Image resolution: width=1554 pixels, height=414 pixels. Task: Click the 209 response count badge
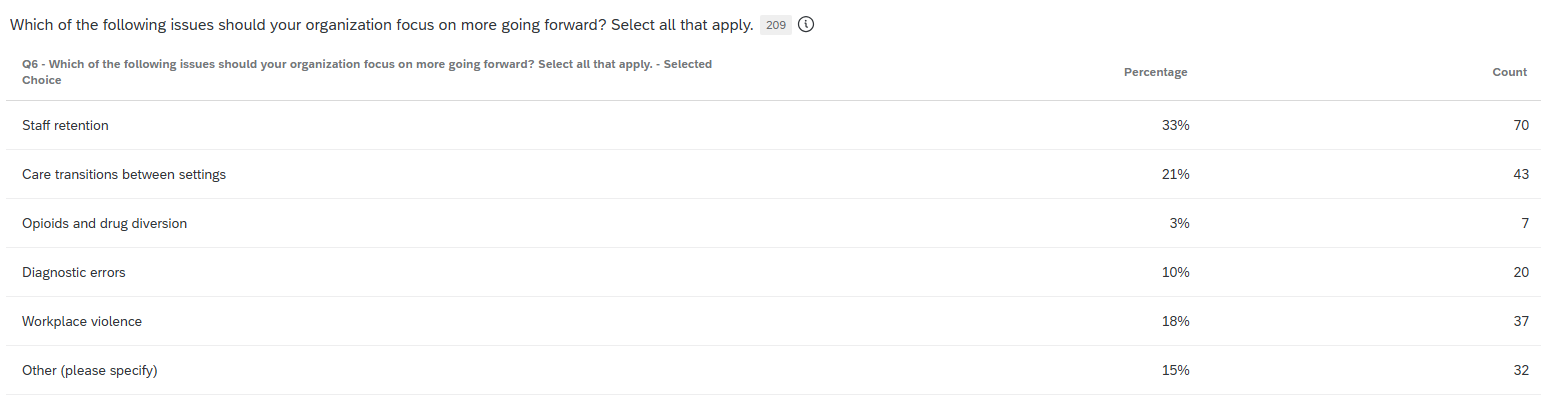pyautogui.click(x=776, y=25)
